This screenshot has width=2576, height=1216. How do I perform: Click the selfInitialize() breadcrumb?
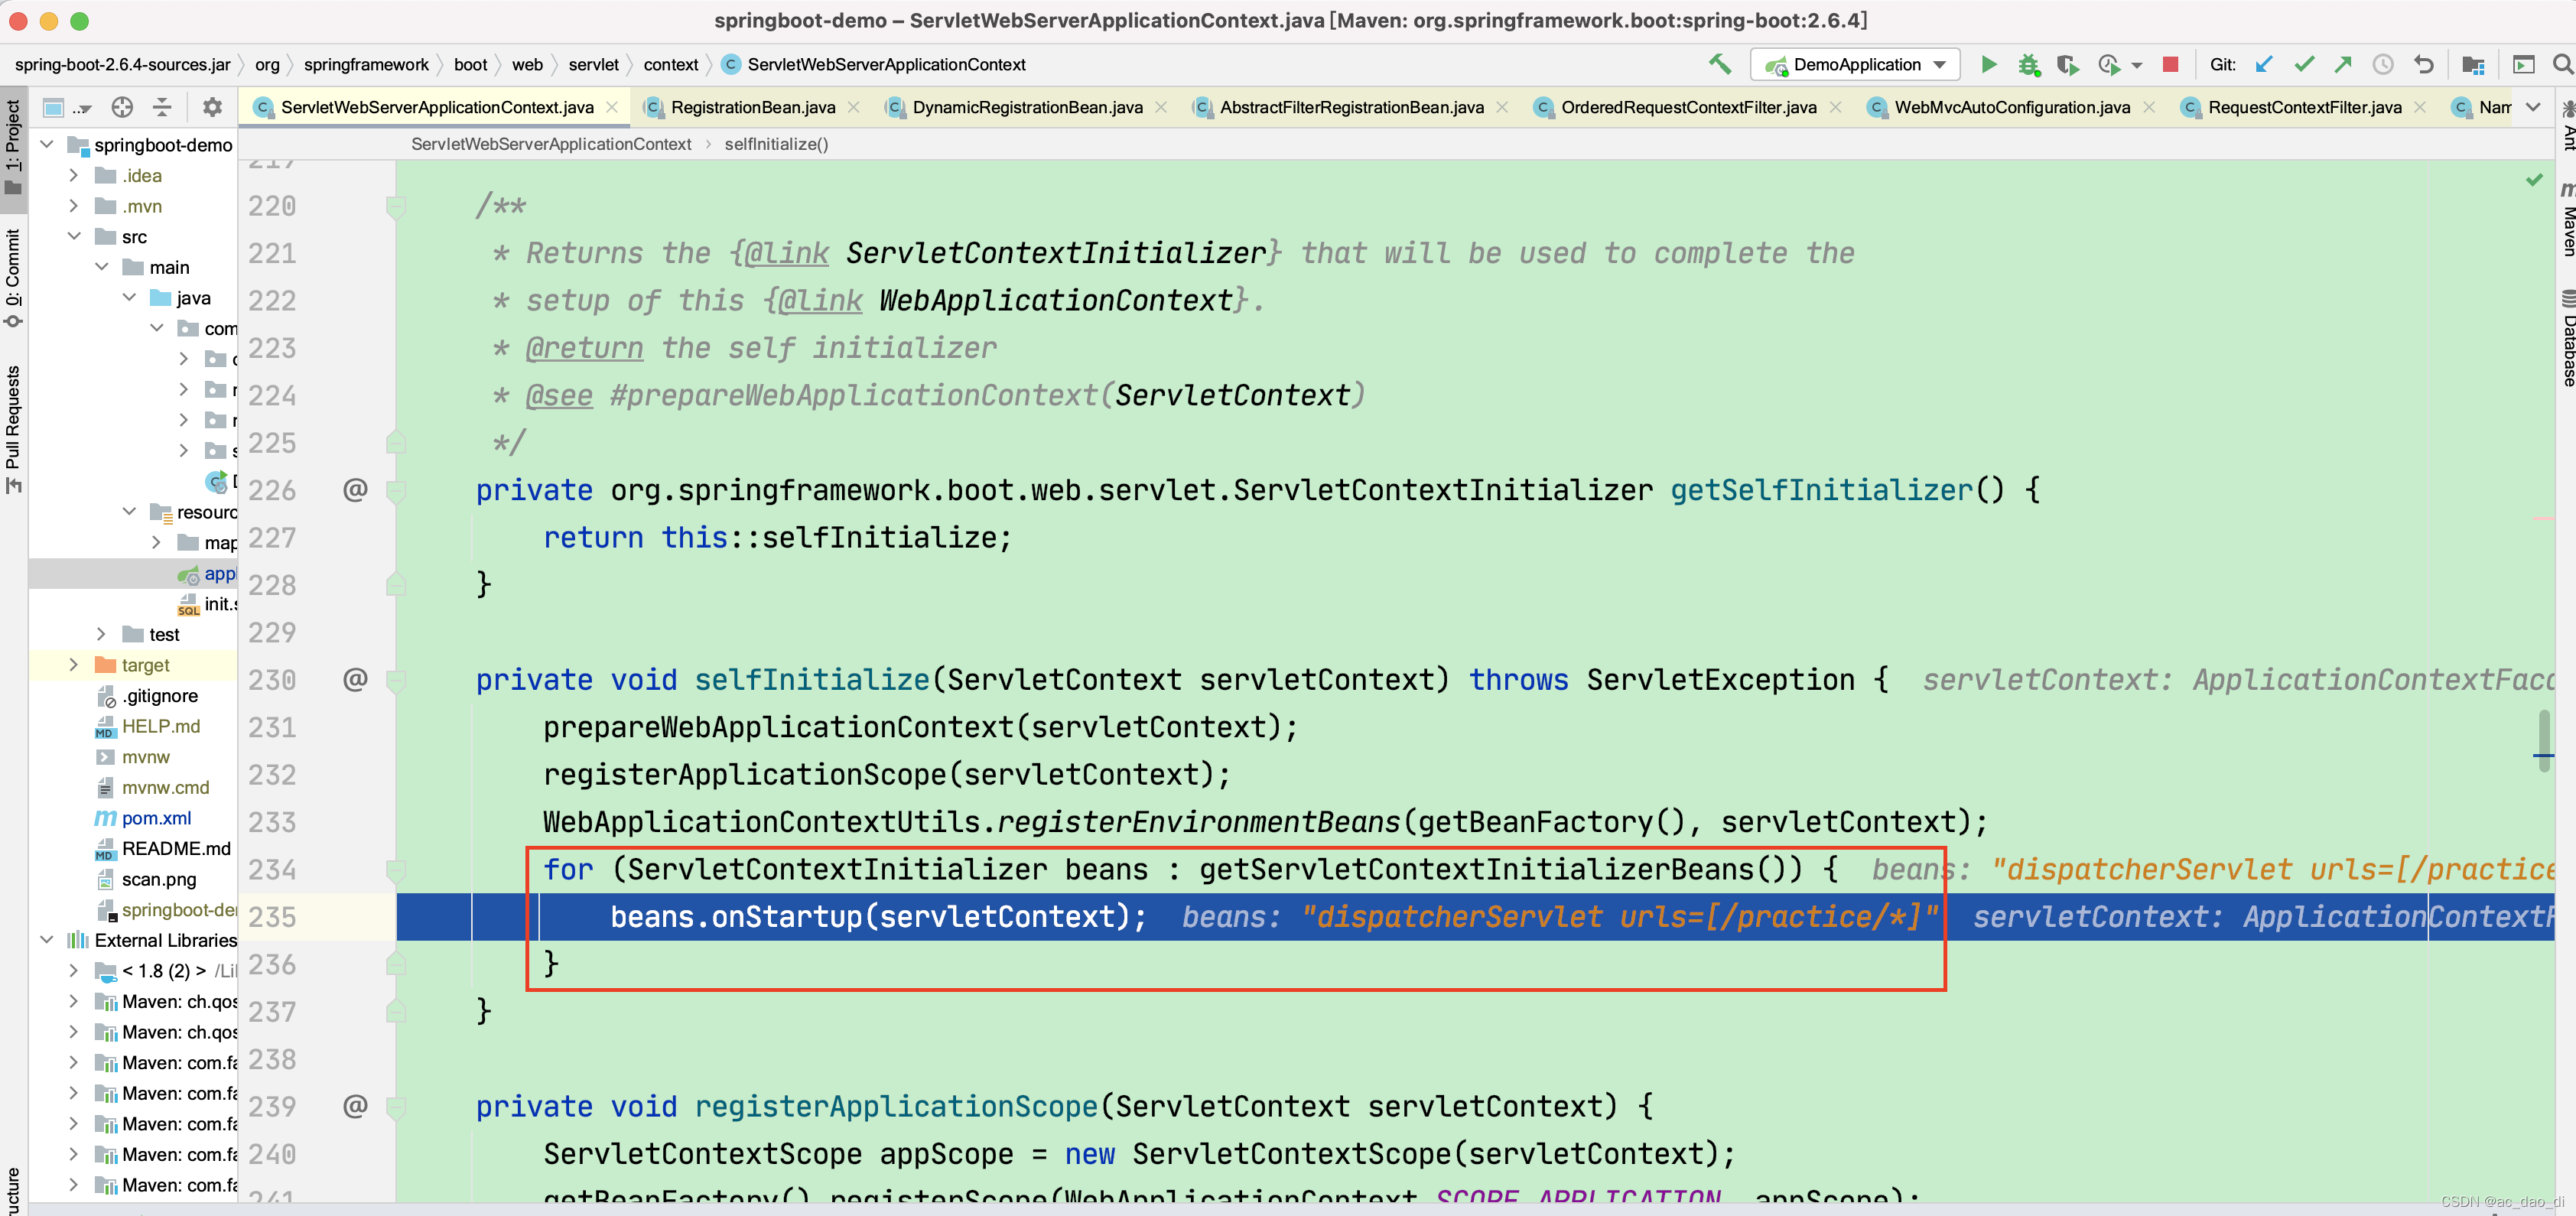click(x=776, y=144)
